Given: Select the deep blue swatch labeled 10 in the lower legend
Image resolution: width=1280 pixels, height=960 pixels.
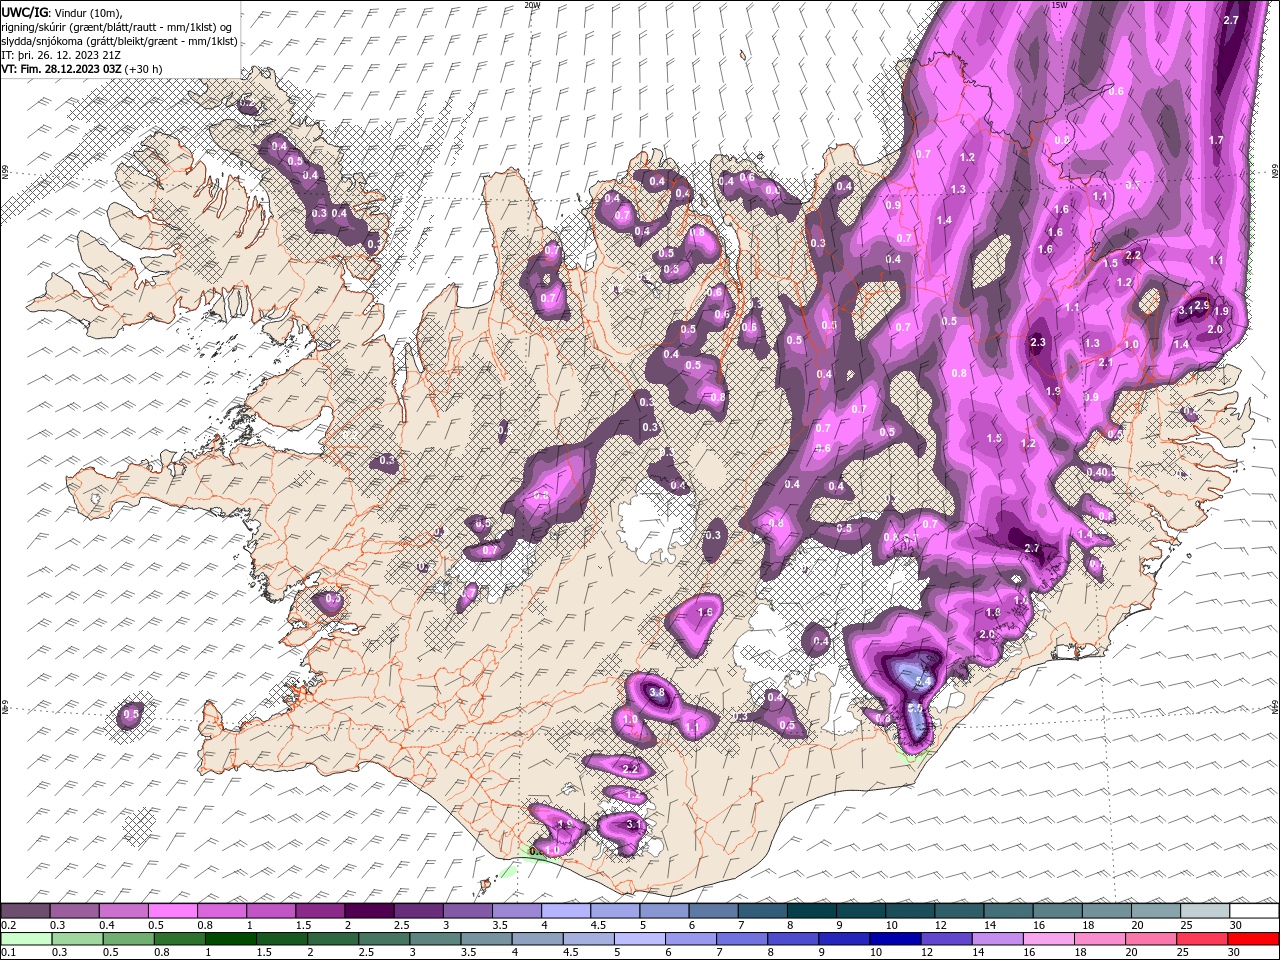Looking at the screenshot, I should (895, 939).
